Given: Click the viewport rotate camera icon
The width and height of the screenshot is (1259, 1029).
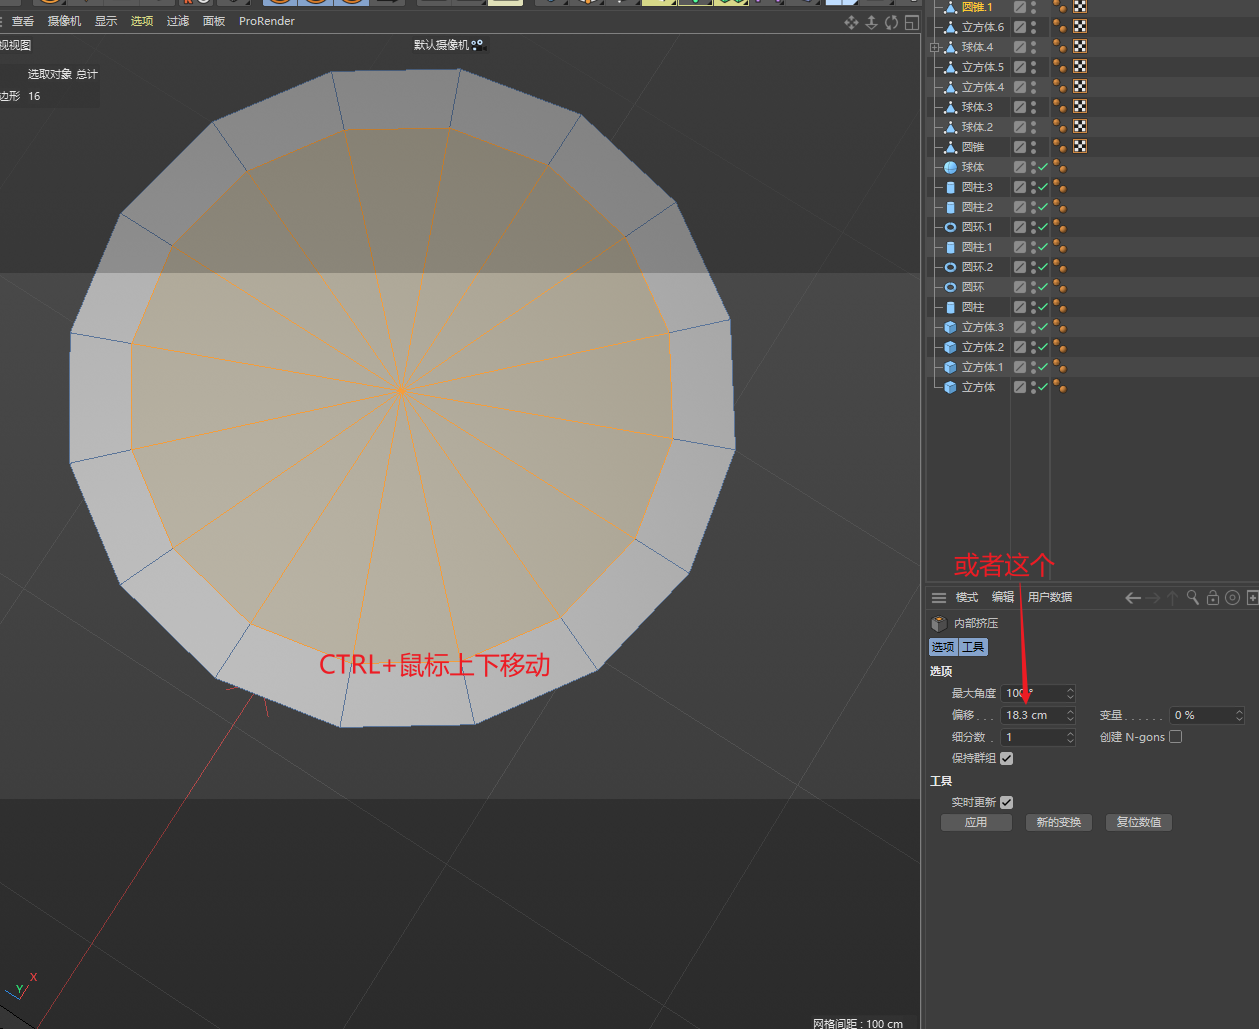Looking at the screenshot, I should (891, 22).
